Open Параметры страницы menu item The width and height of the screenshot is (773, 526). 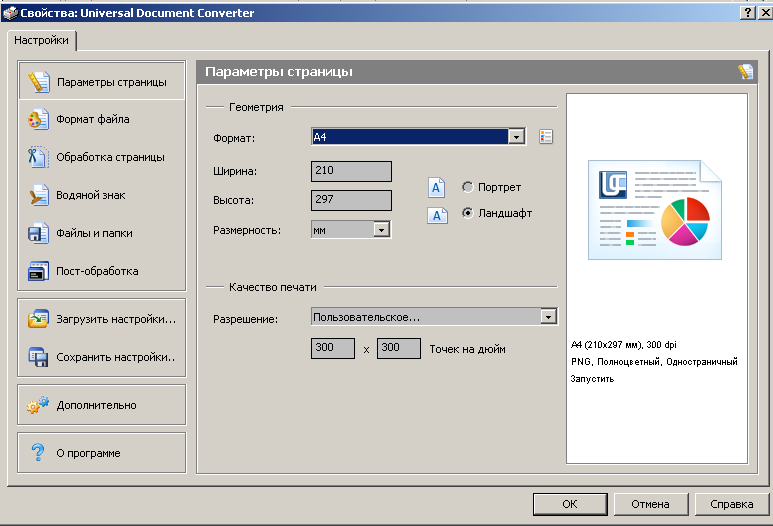click(102, 82)
